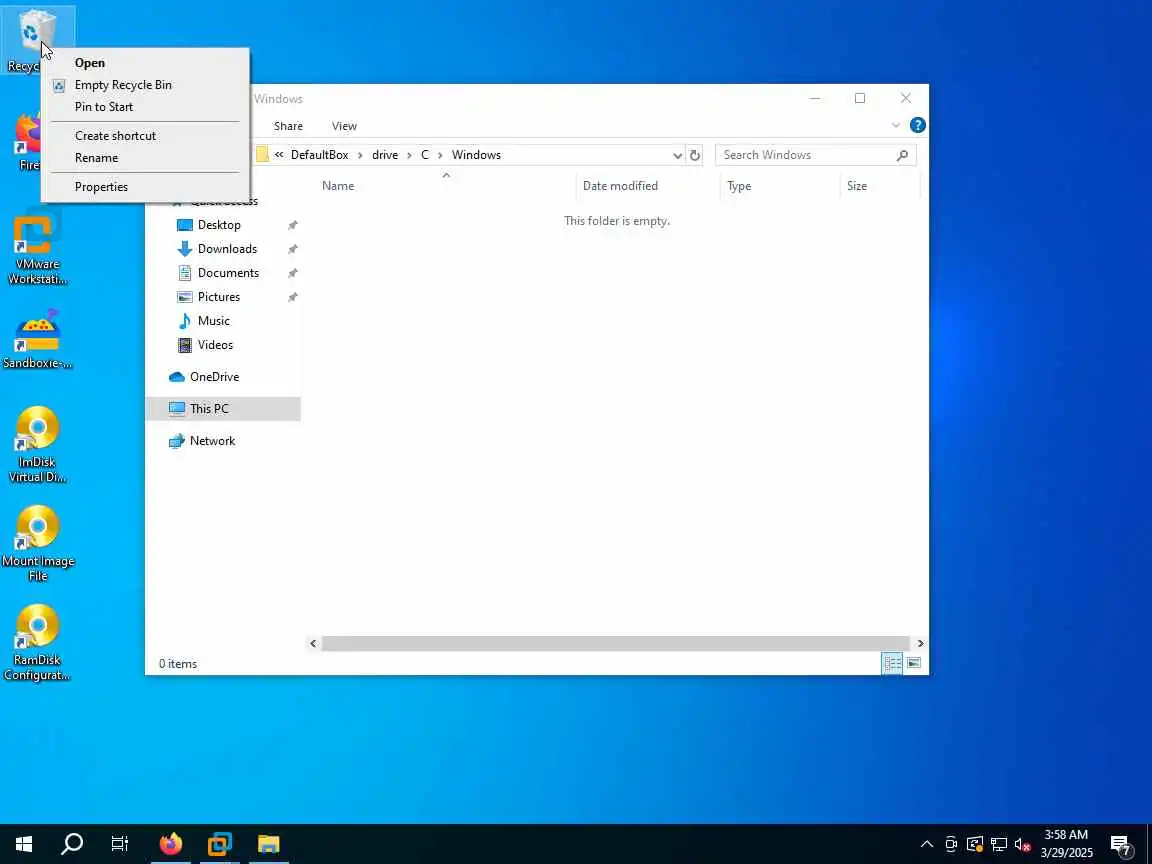Image resolution: width=1152 pixels, height=864 pixels.
Task: Unpin Documents from Quick access
Action: pyautogui.click(x=292, y=273)
